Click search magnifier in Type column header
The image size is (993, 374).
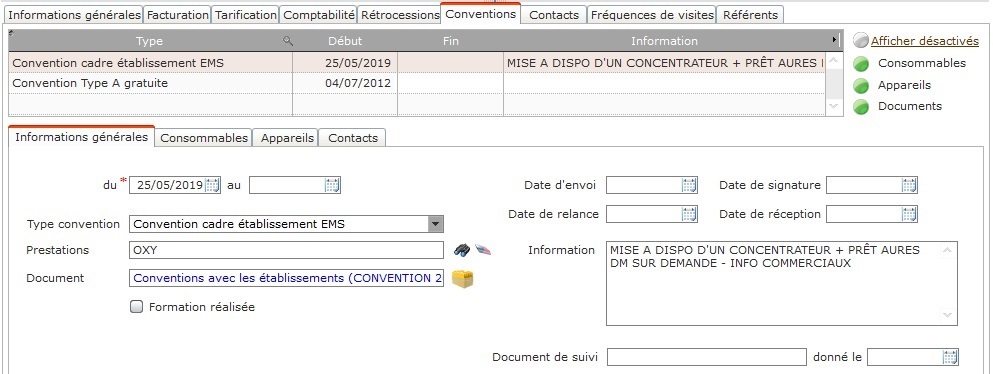point(288,41)
